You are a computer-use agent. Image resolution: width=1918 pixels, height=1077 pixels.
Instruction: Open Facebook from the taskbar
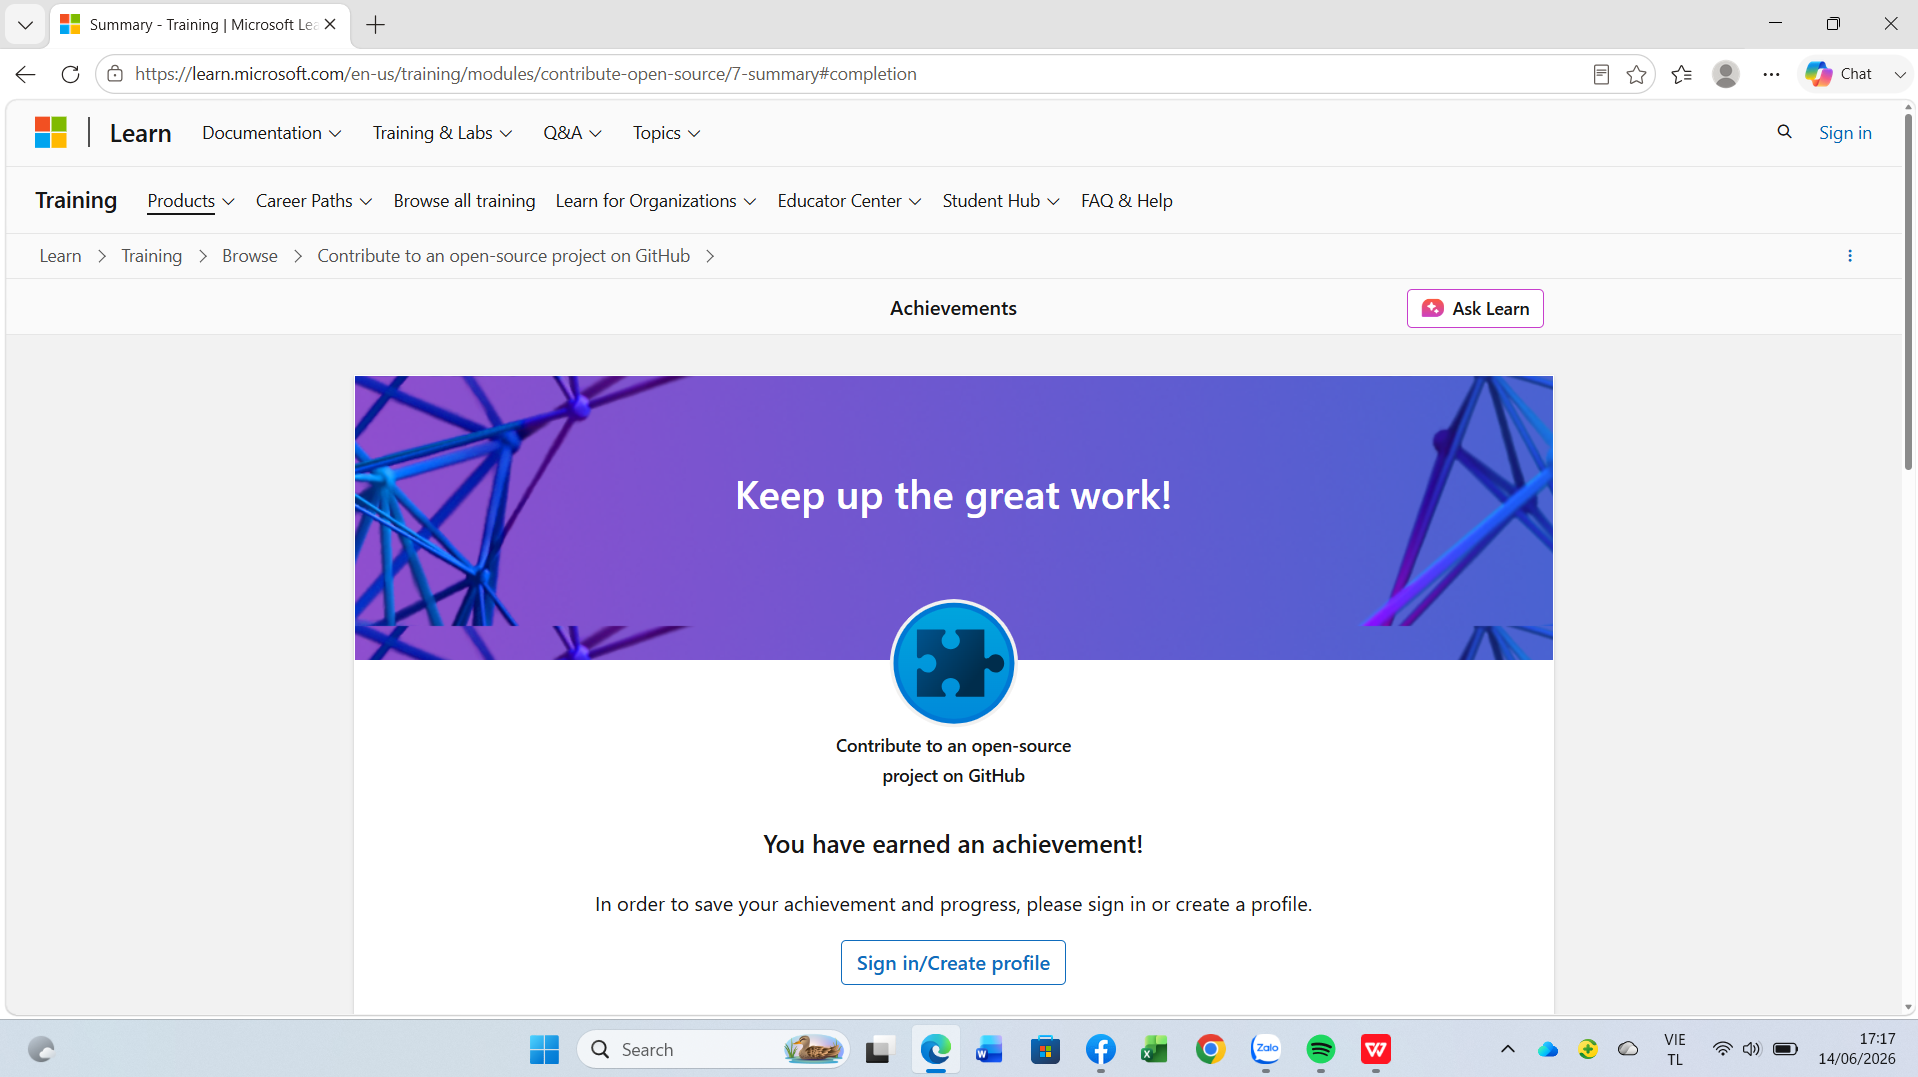tap(1100, 1049)
